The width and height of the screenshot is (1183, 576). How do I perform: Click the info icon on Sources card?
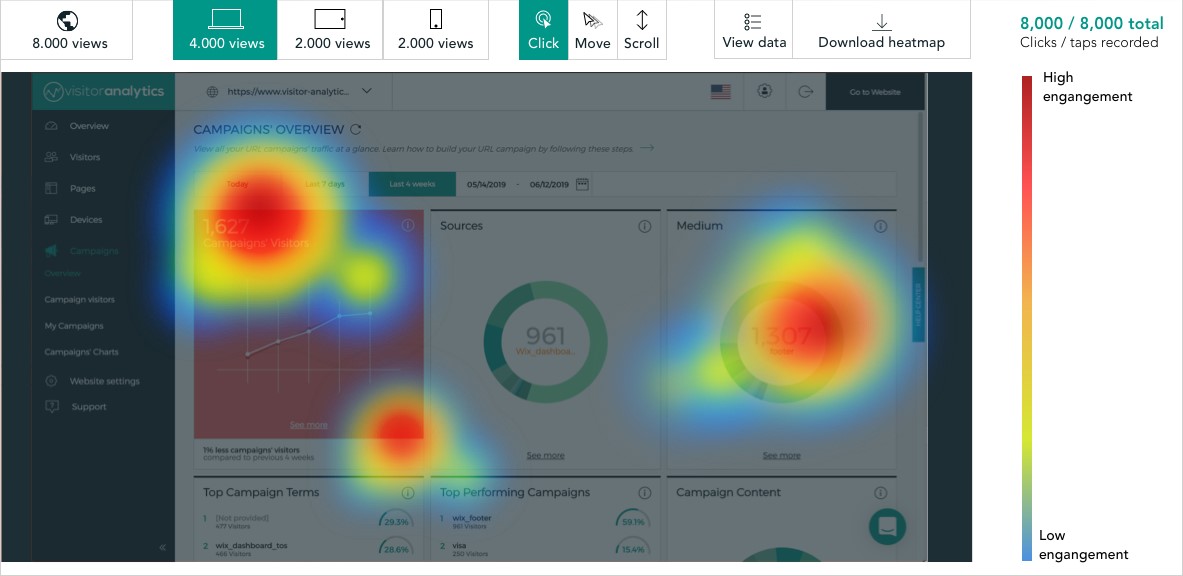click(644, 226)
